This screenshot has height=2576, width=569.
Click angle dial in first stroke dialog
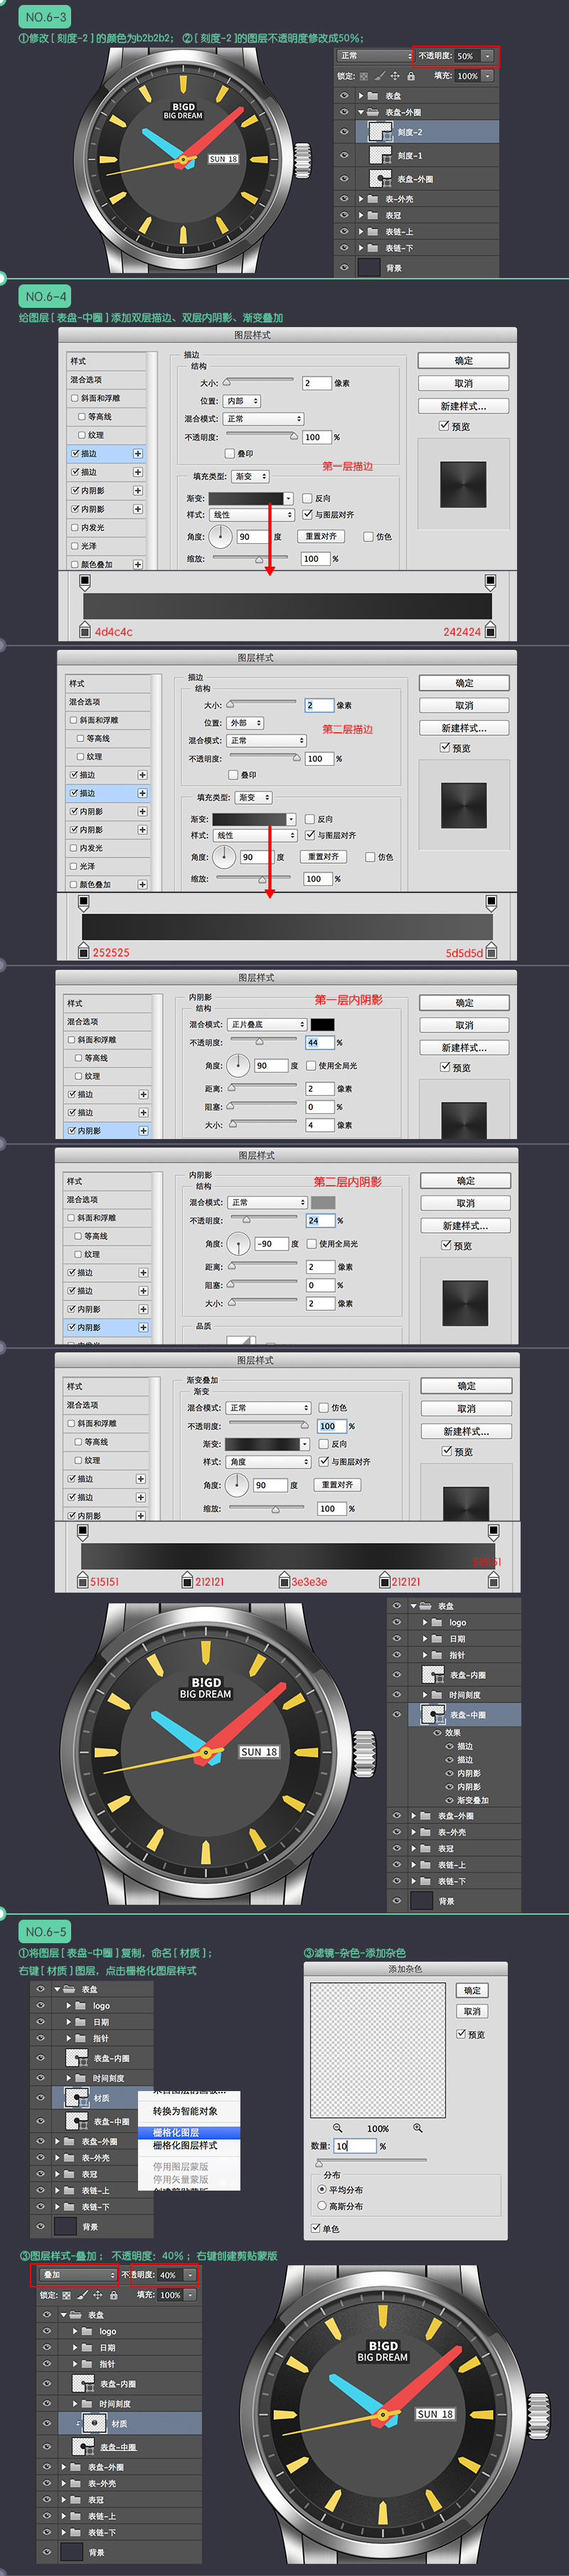coord(220,536)
